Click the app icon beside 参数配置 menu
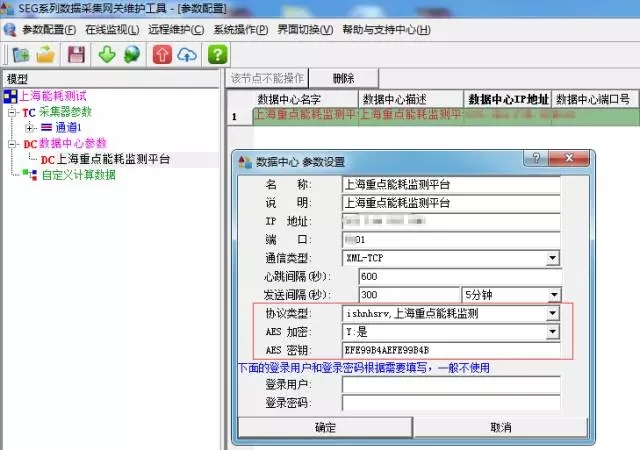This screenshot has width=640, height=450. click(10, 30)
